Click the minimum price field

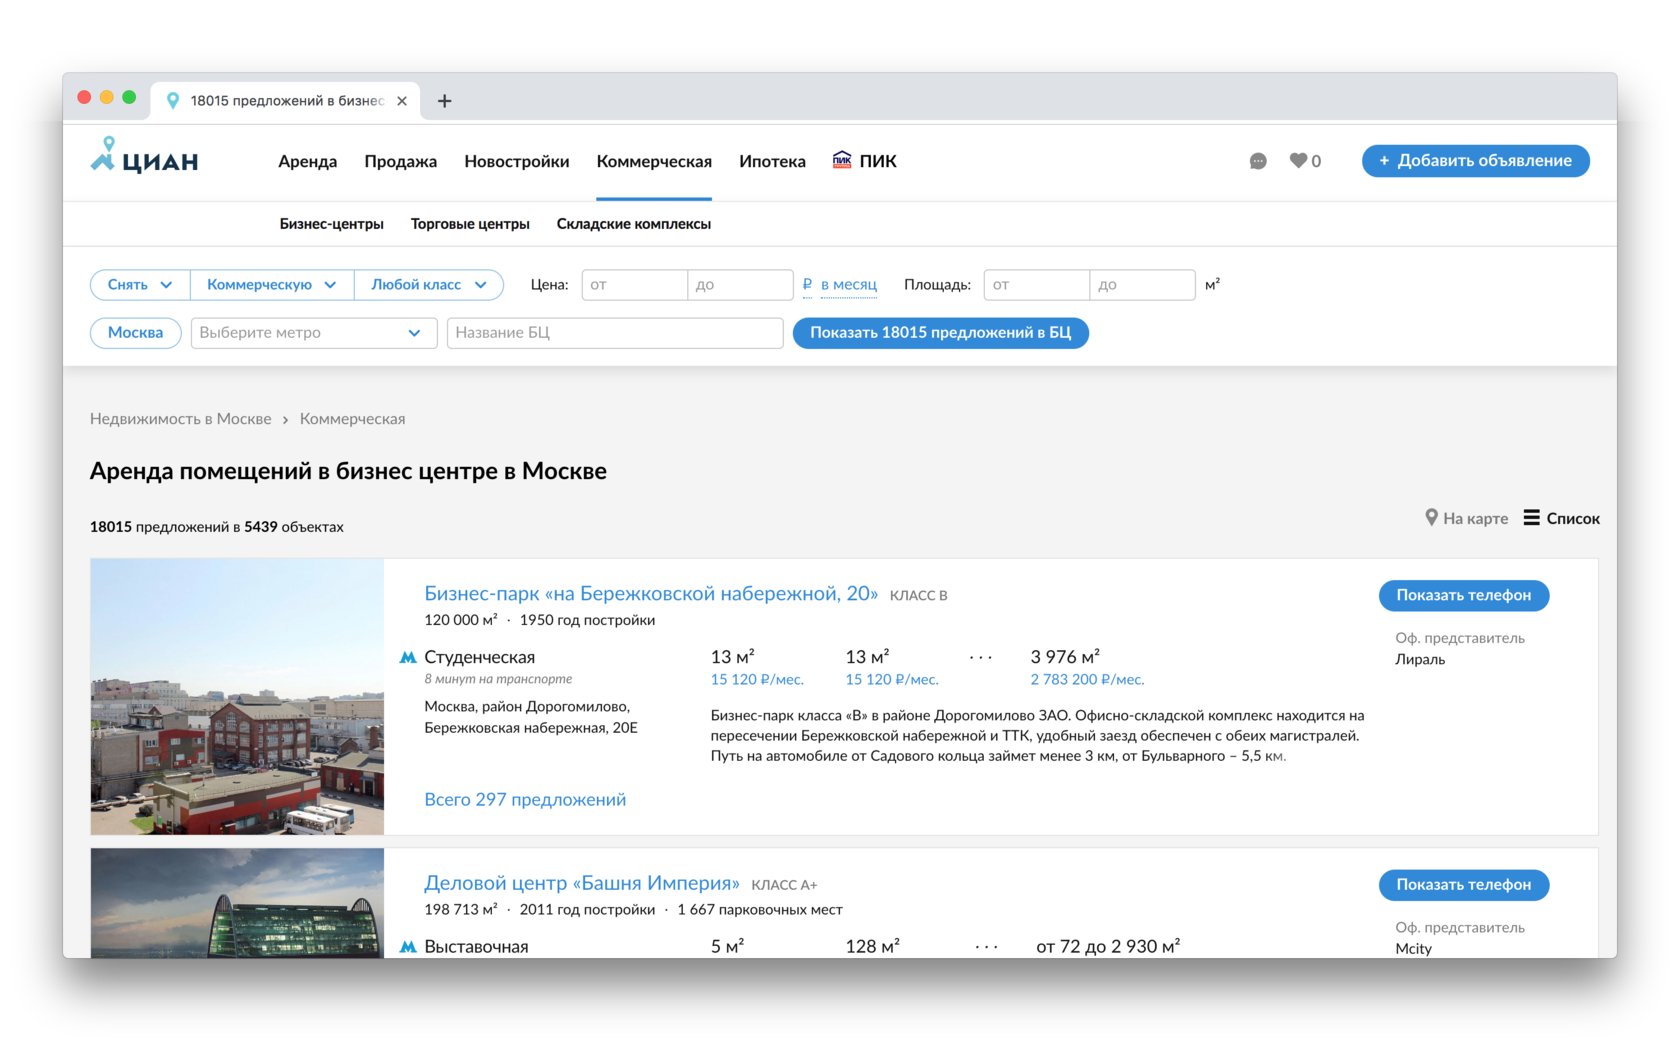[635, 285]
